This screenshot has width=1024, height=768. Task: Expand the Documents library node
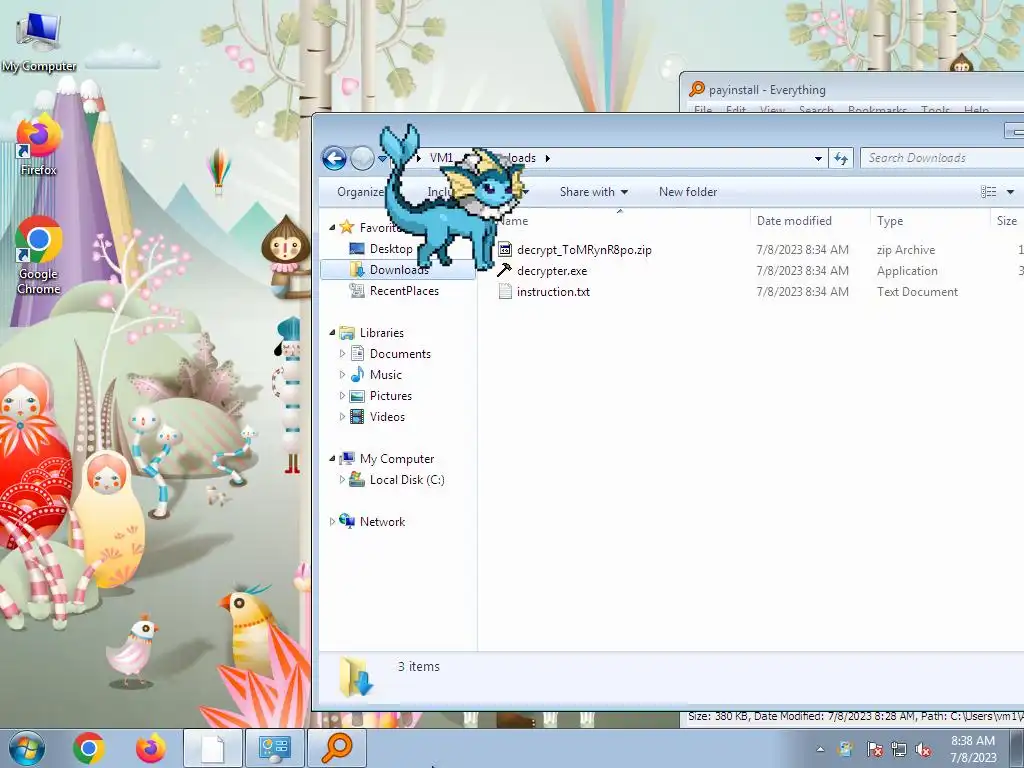(x=342, y=353)
